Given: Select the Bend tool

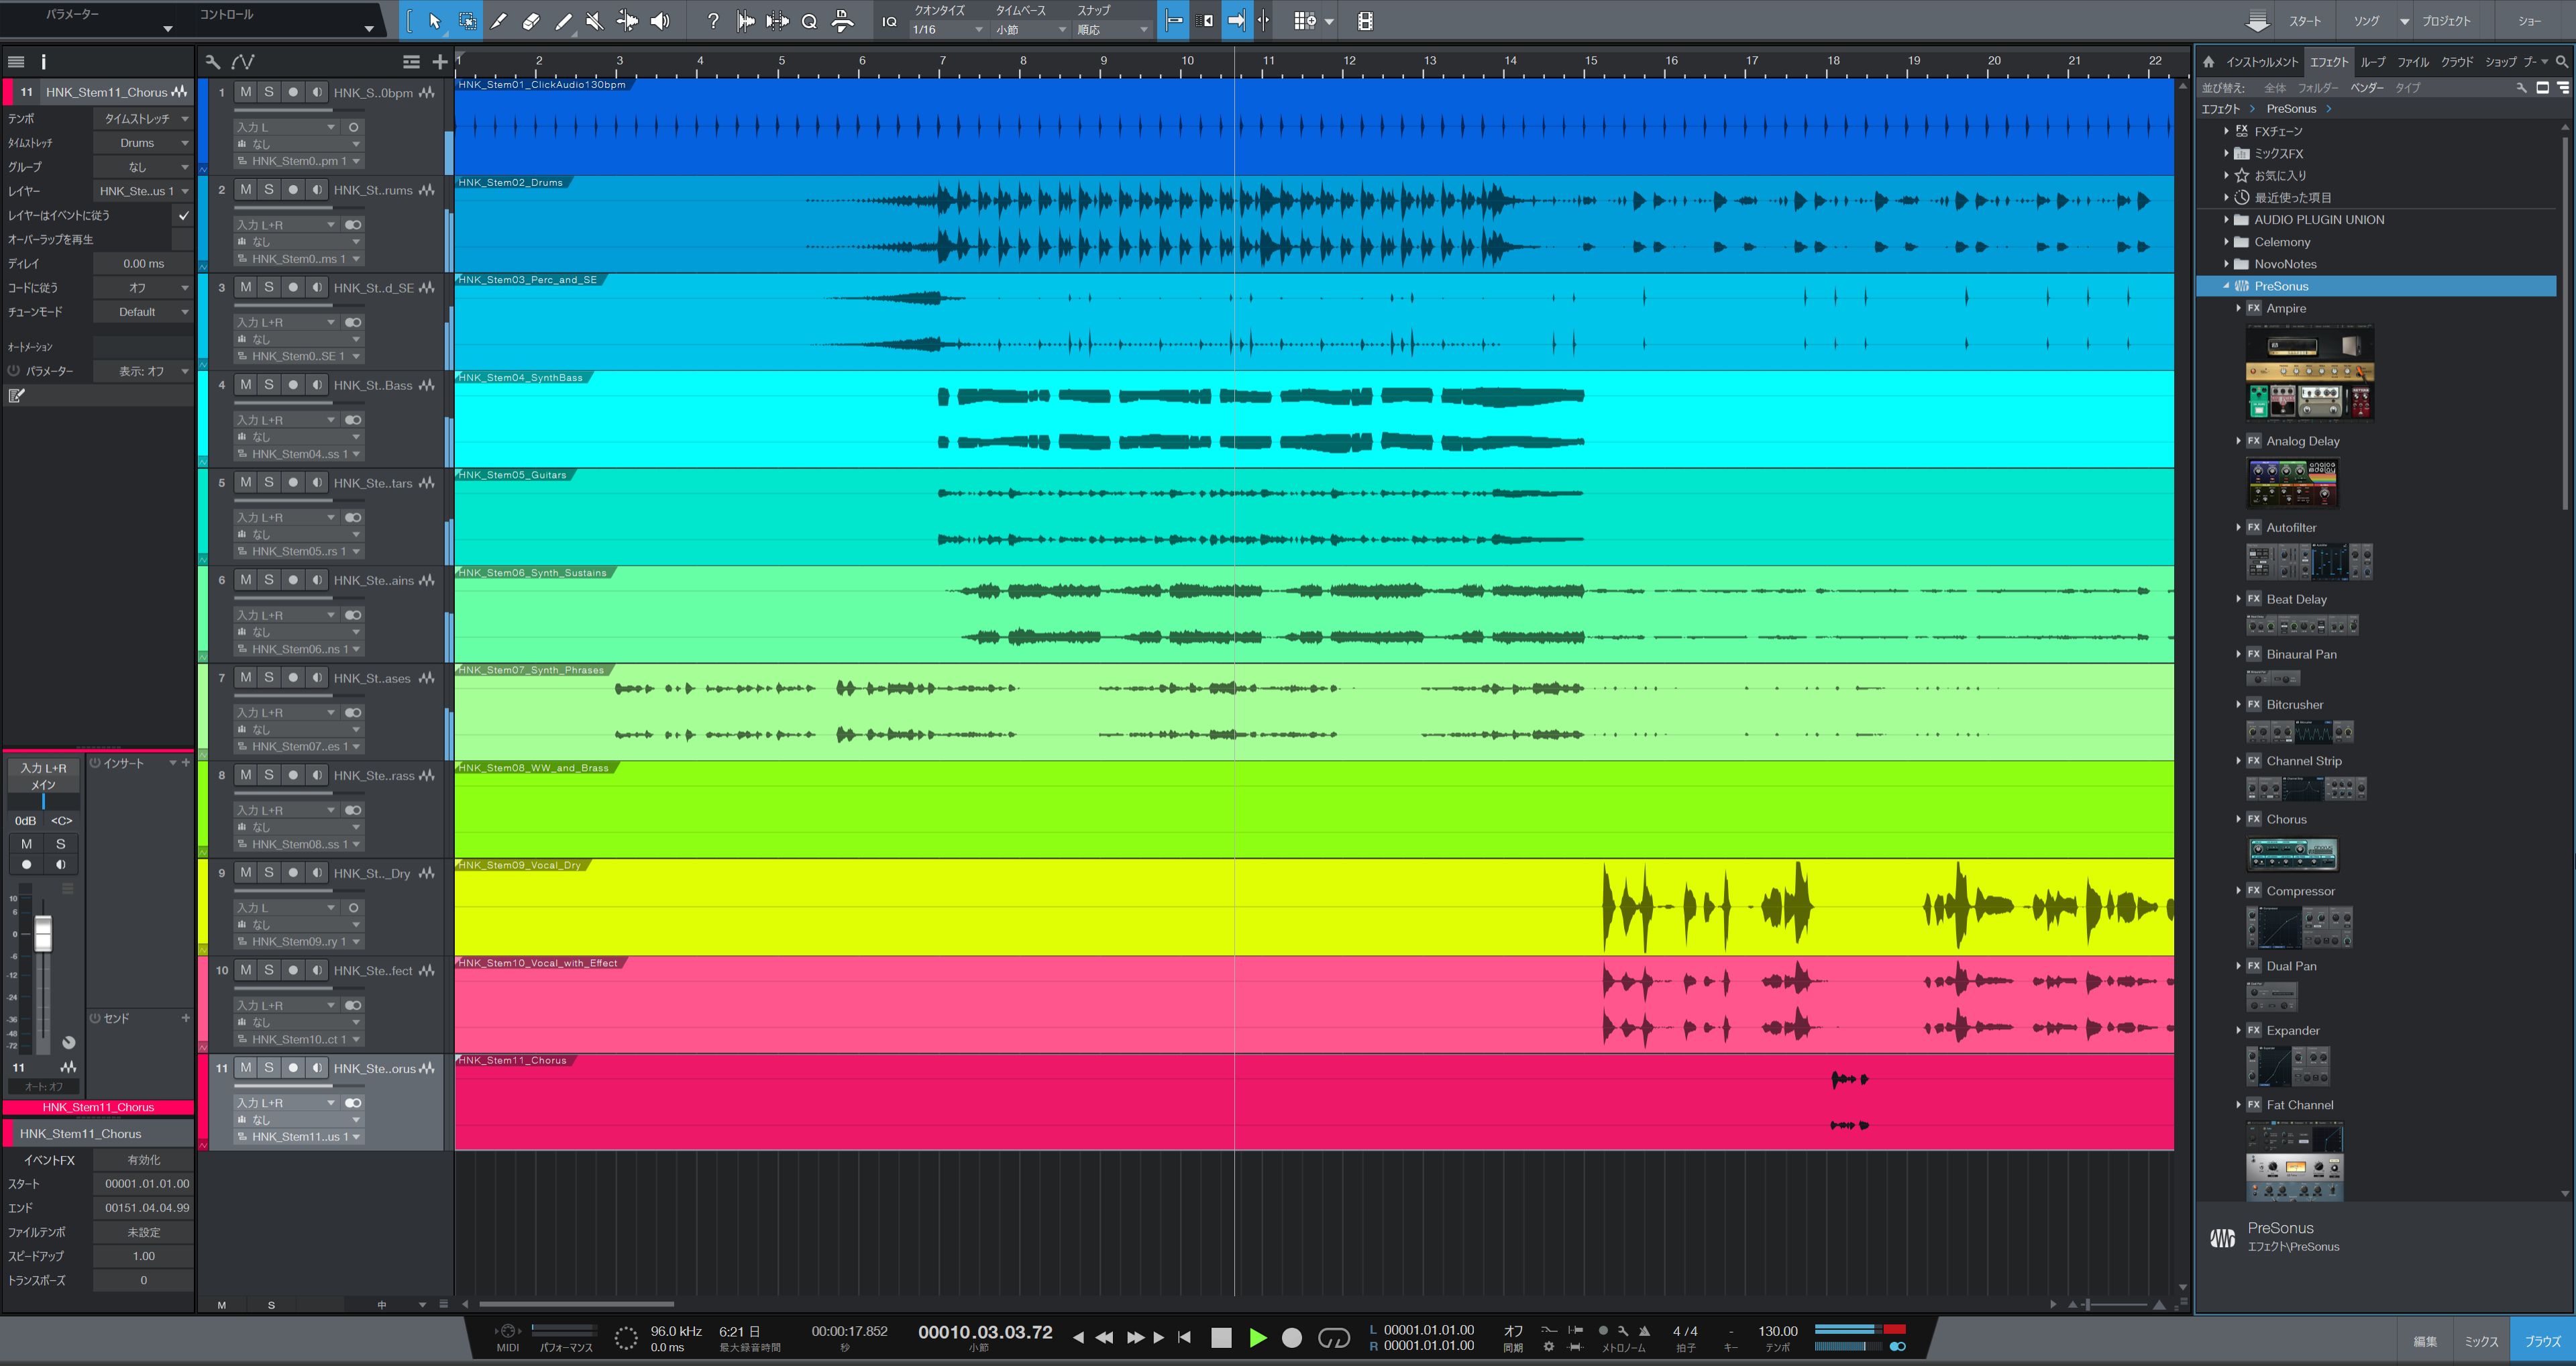Looking at the screenshot, I should (627, 21).
